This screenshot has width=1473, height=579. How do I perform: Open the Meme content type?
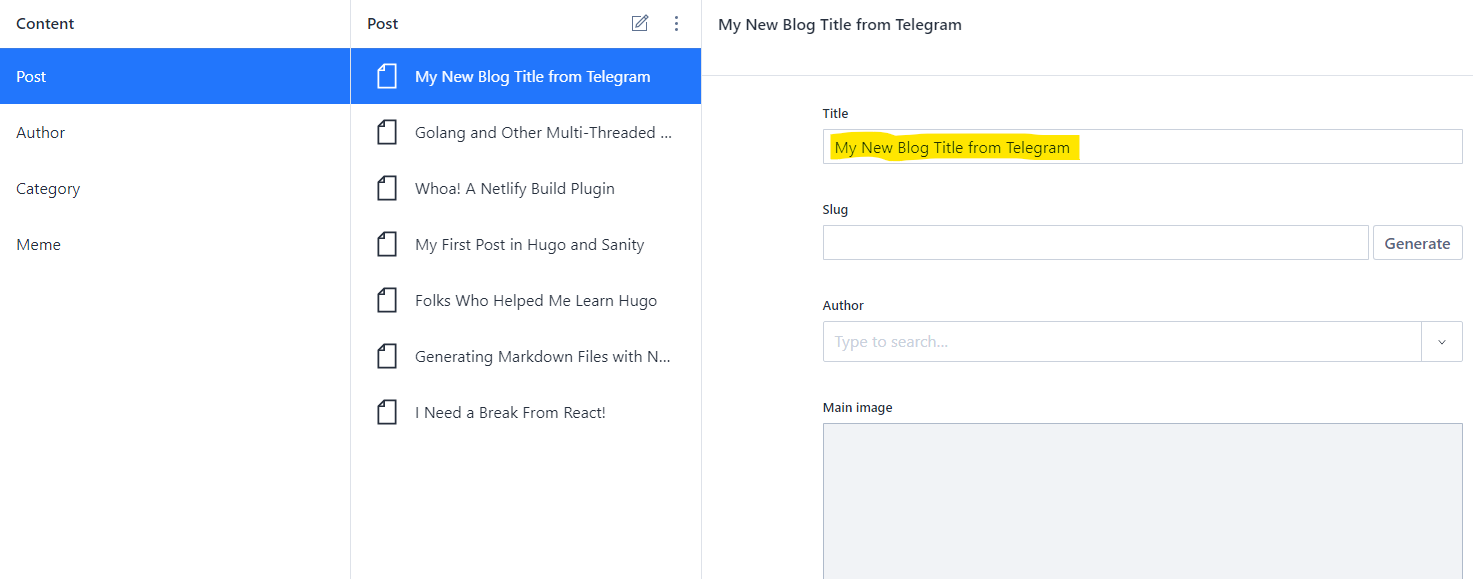tap(175, 244)
